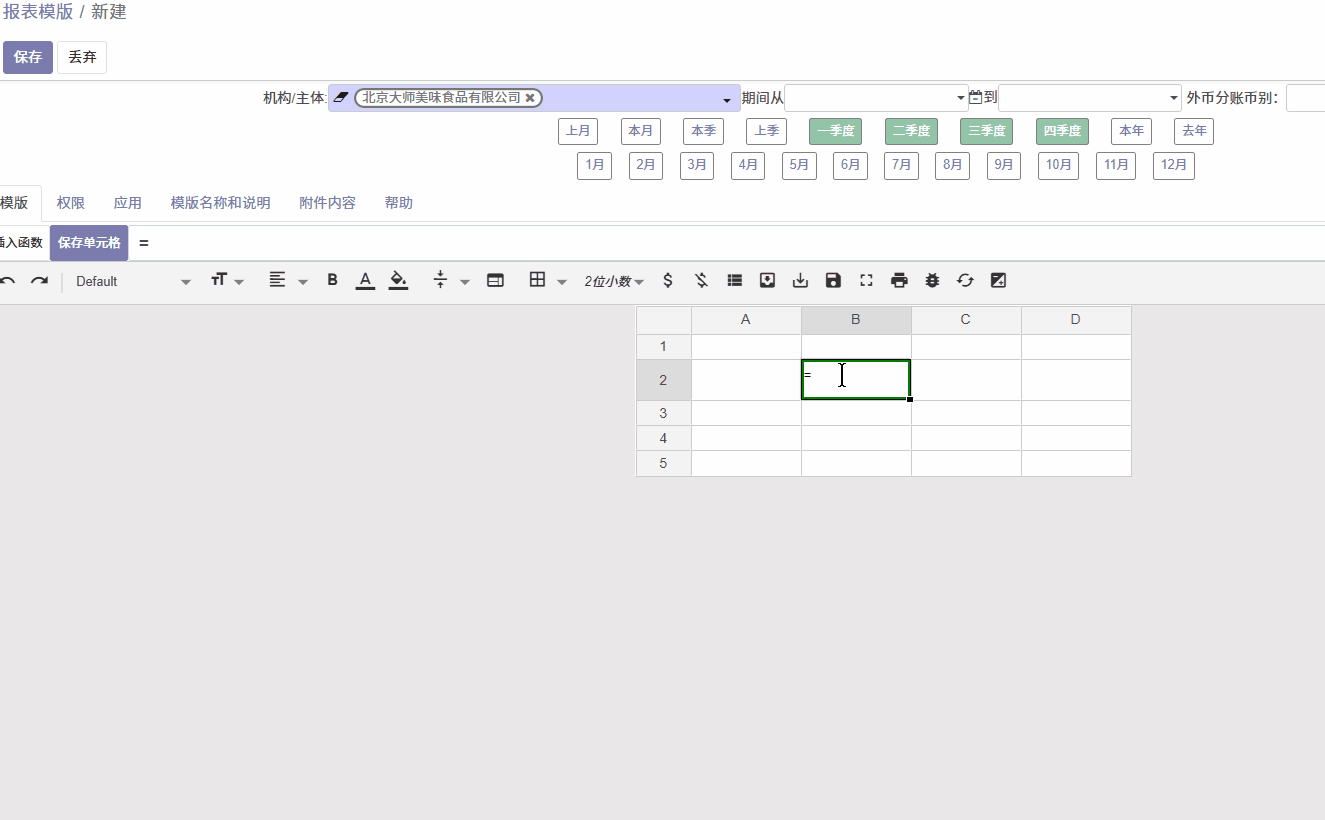The width and height of the screenshot is (1325, 820).
Task: Click the dollar sign currency icon
Action: point(668,281)
